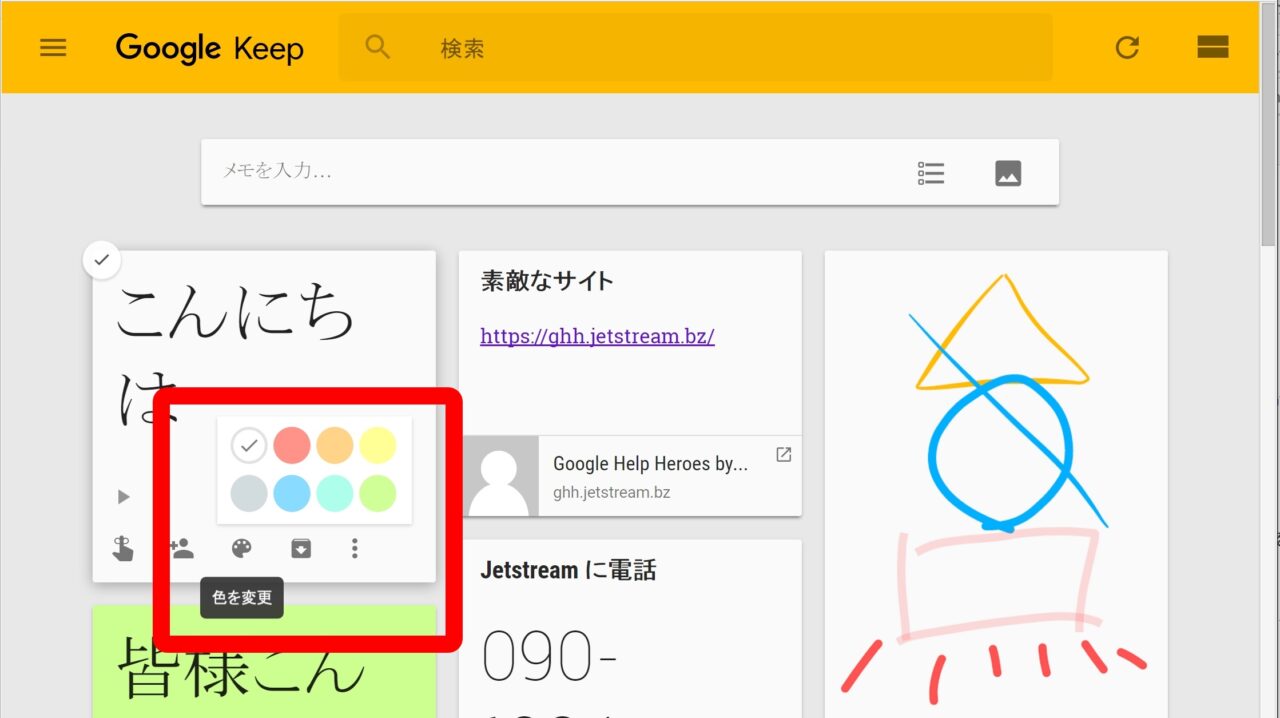Screen dimensions: 1280x718
Task: Click the reminder finger icon on note
Action: click(123, 548)
